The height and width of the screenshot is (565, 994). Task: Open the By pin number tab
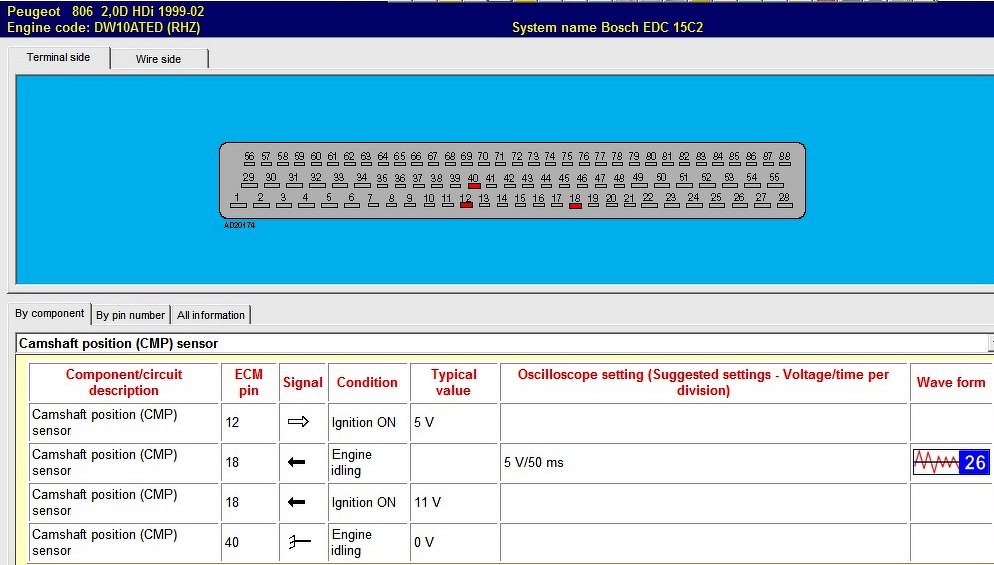point(131,315)
